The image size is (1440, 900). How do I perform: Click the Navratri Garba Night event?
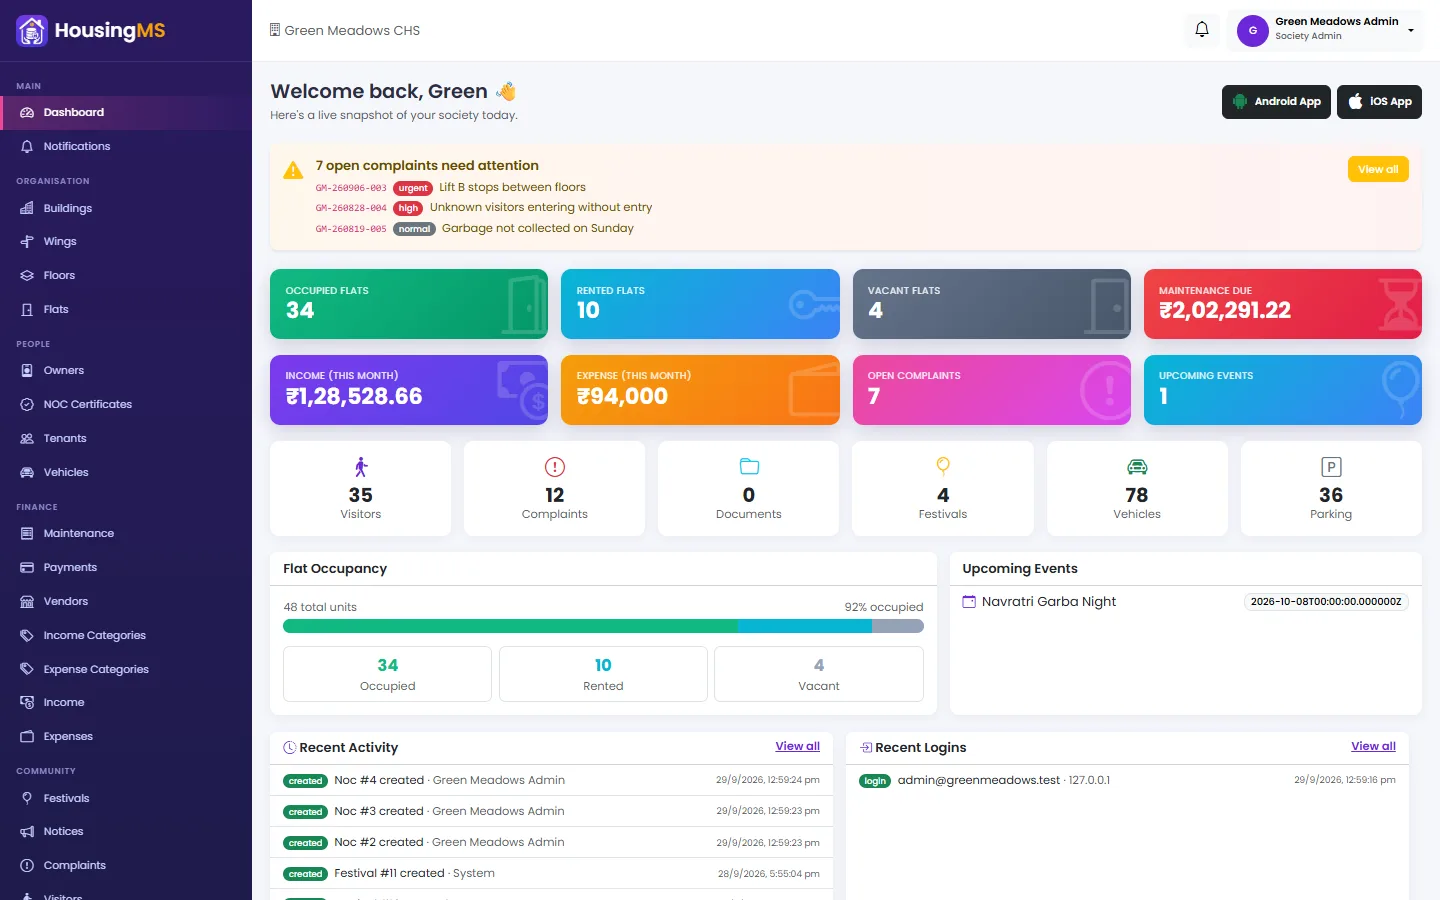pos(1048,602)
